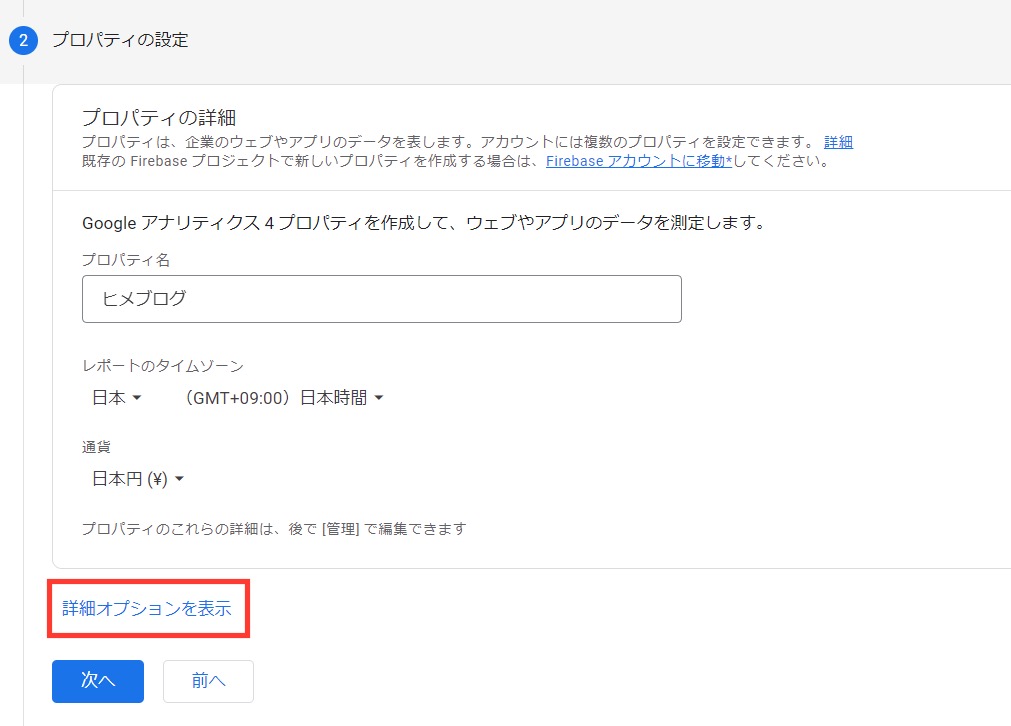
Task: Expand the country dropdown showing 日本
Action: [x=113, y=397]
